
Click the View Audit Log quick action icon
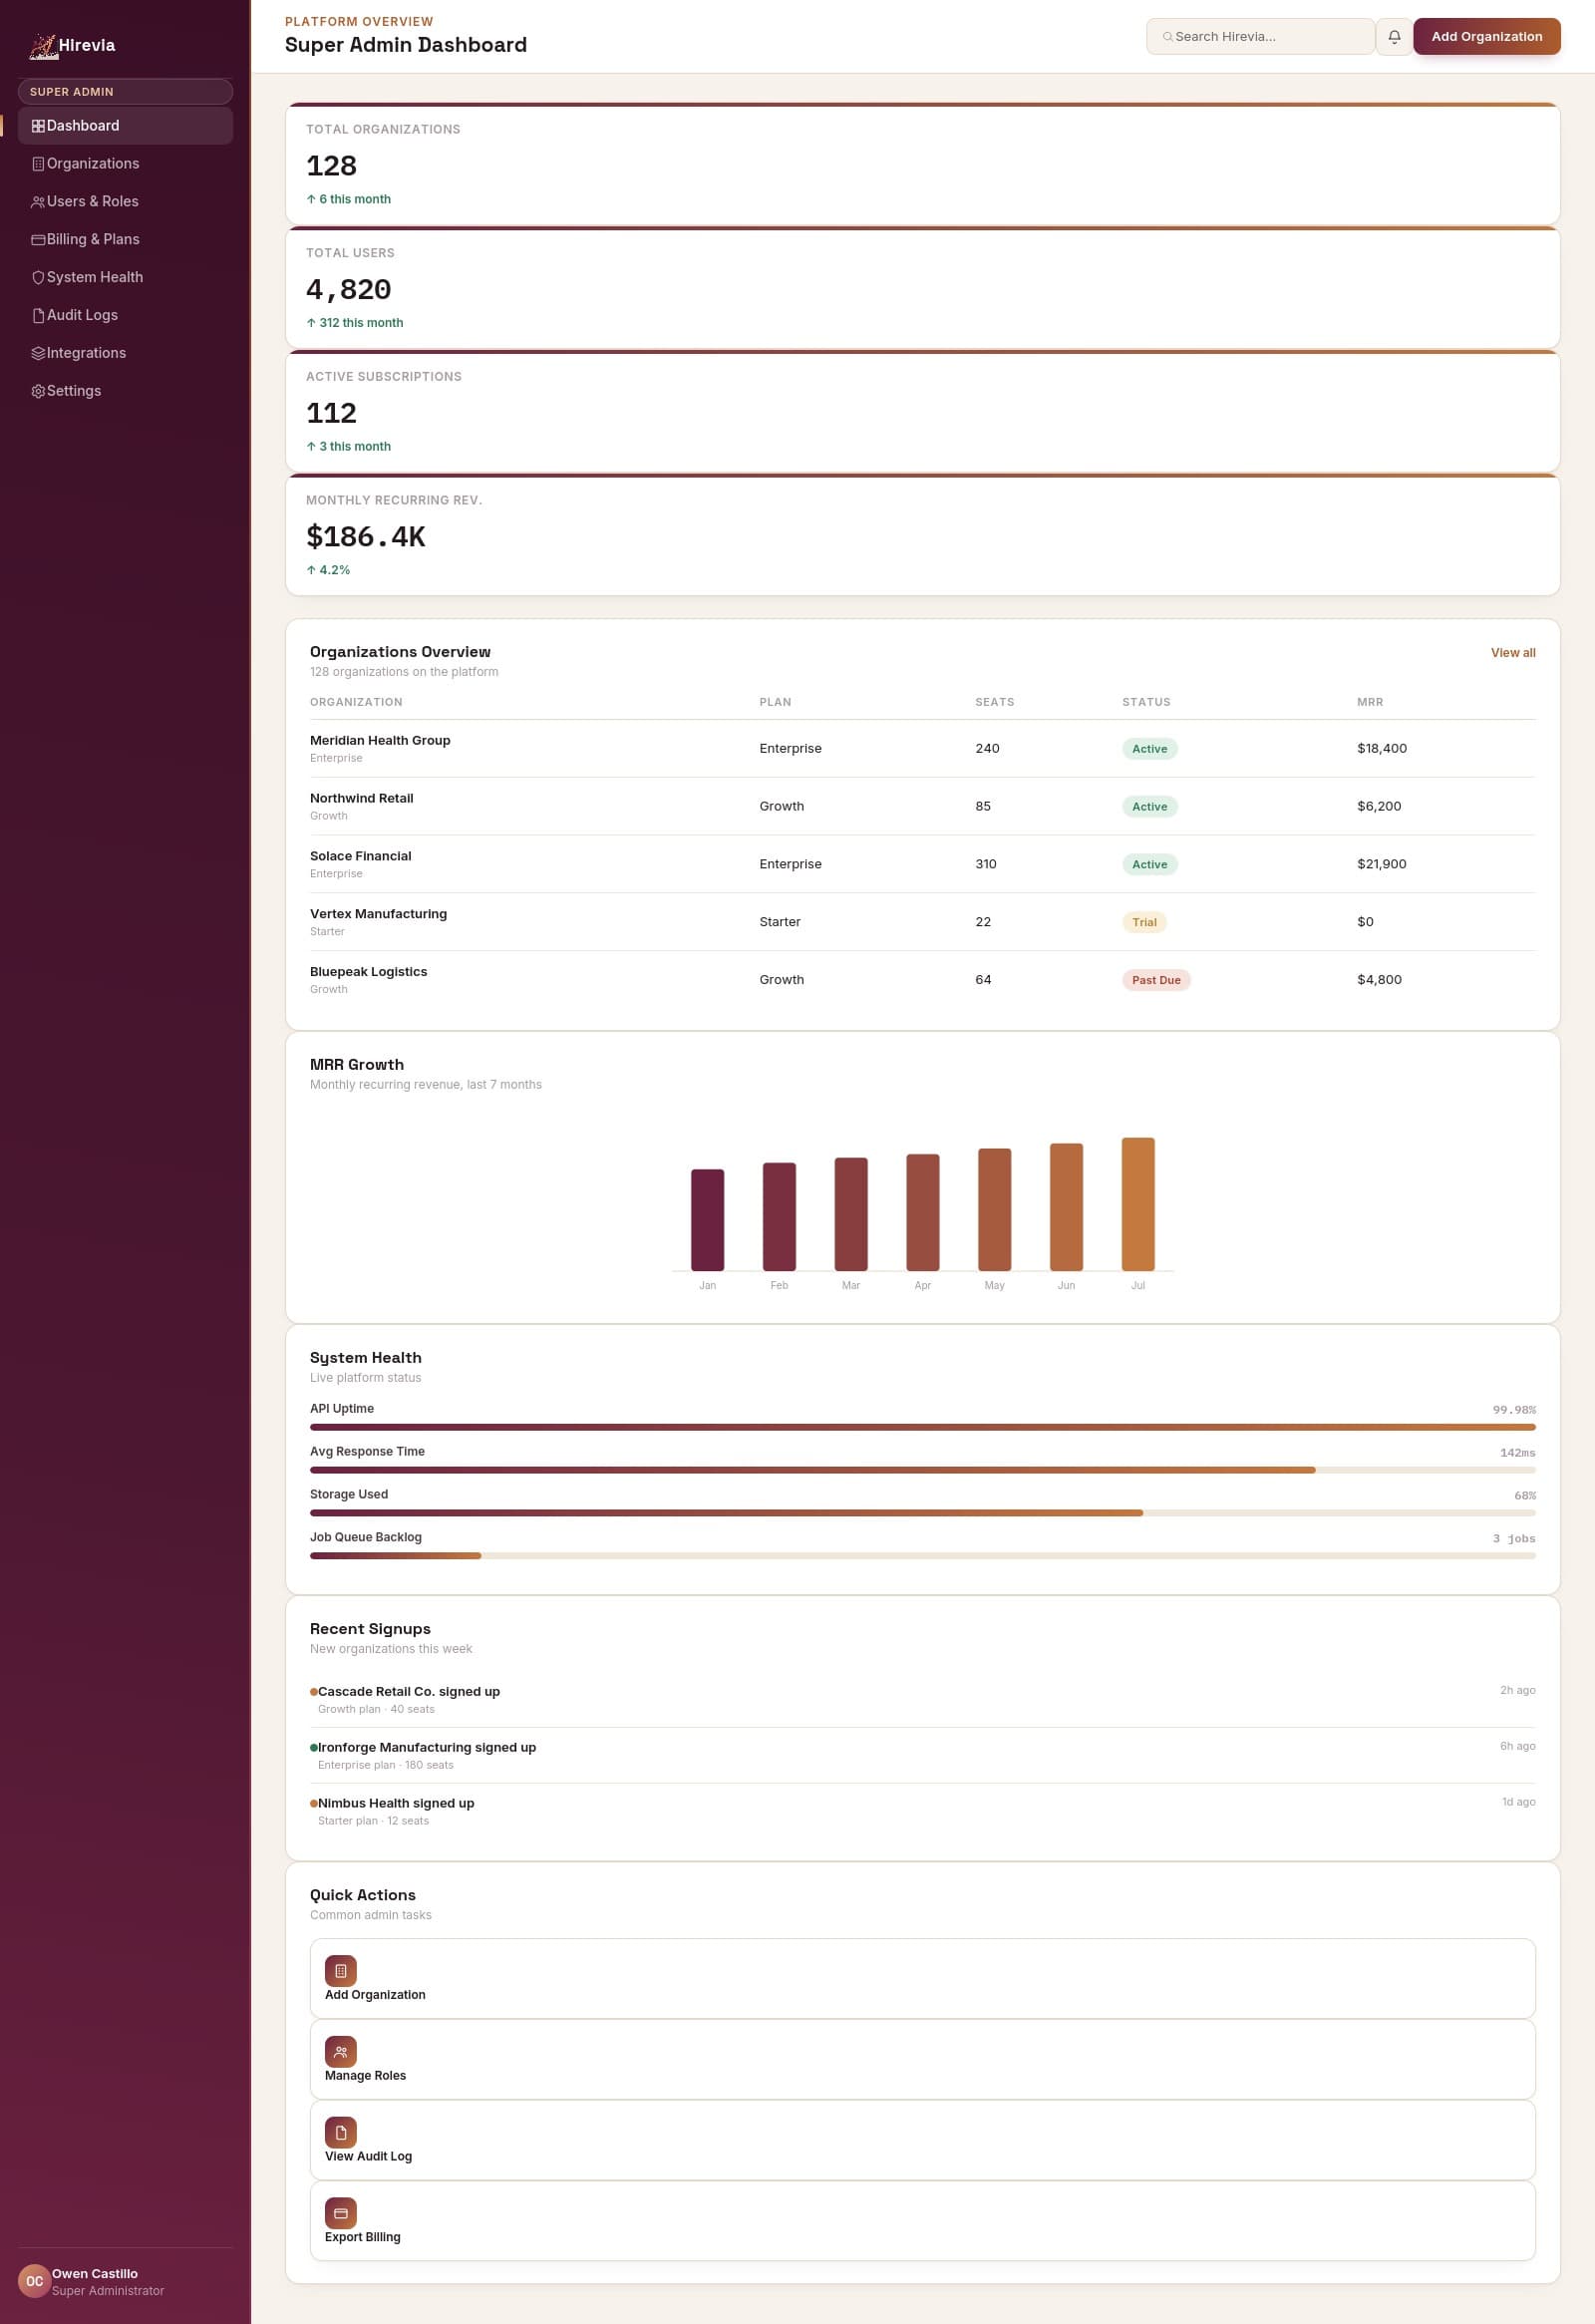(x=340, y=2132)
